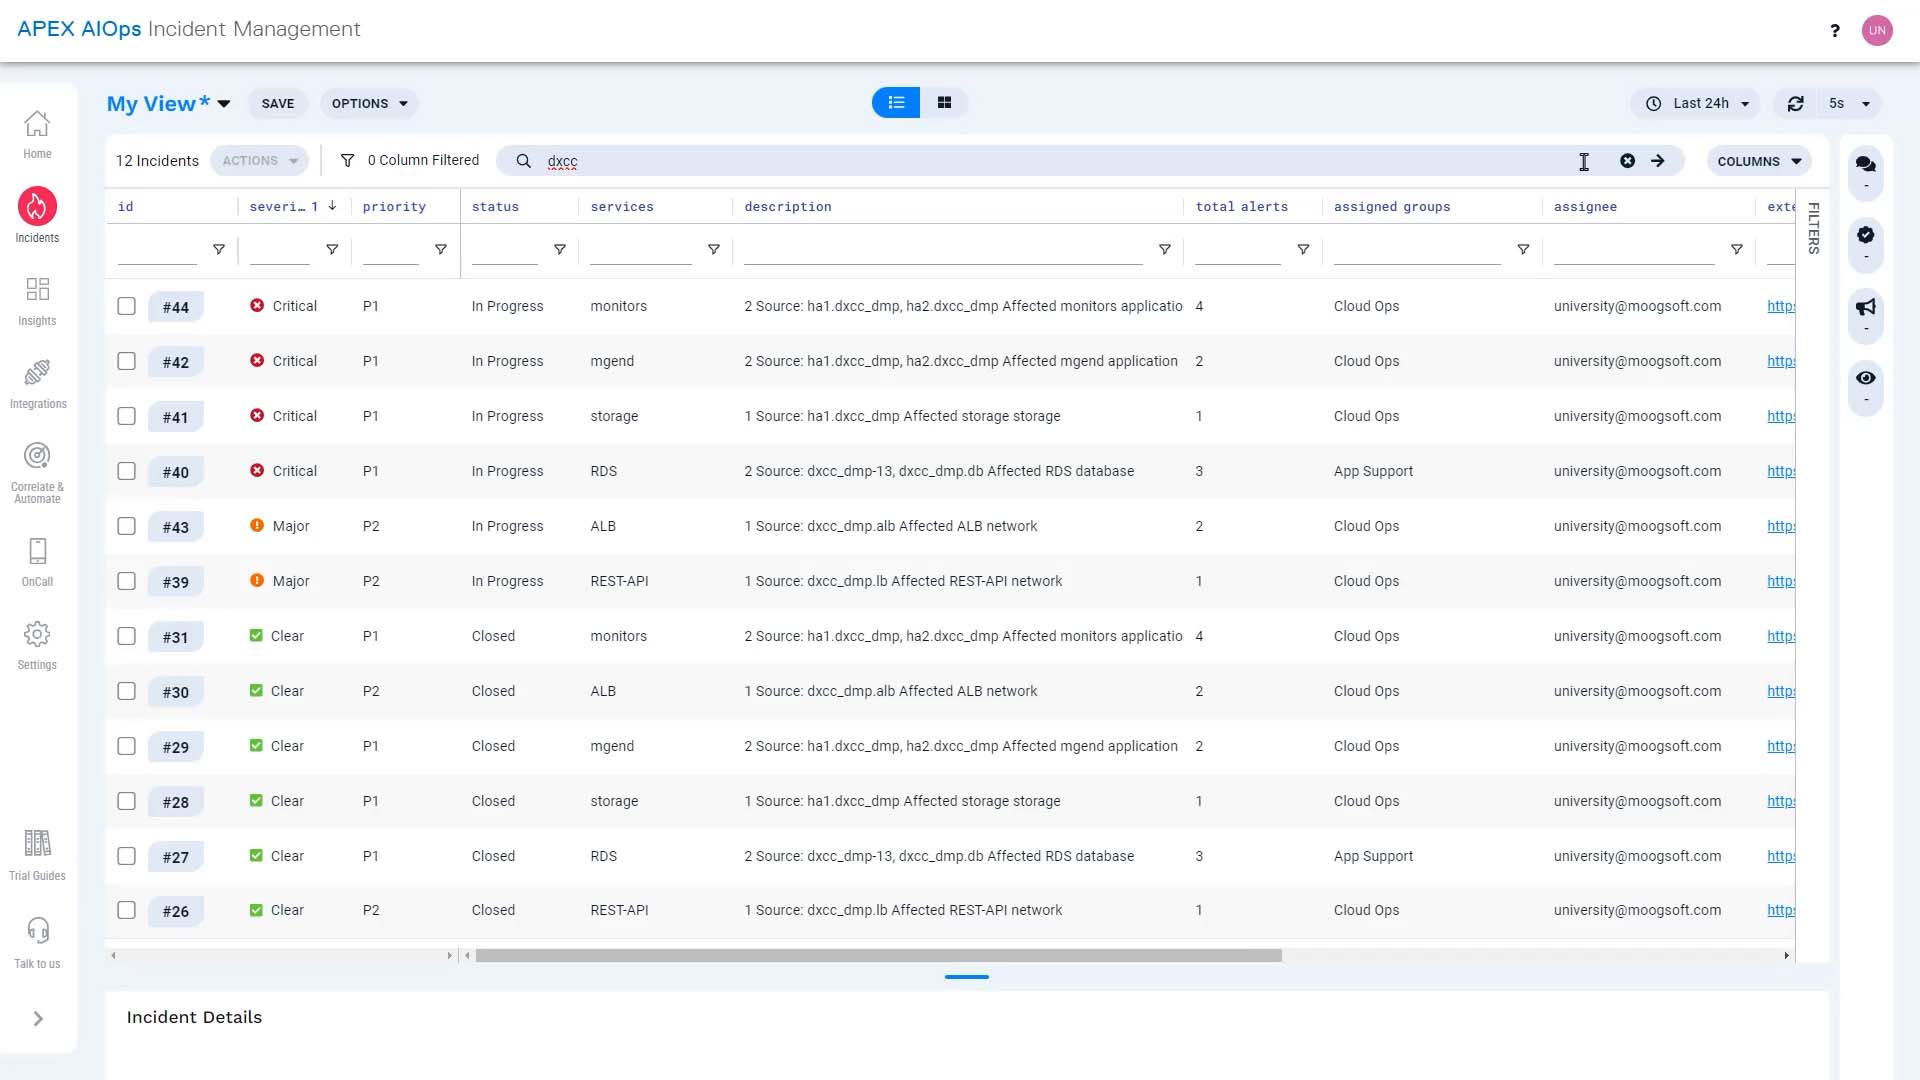Switch to list view layout

pos(896,103)
